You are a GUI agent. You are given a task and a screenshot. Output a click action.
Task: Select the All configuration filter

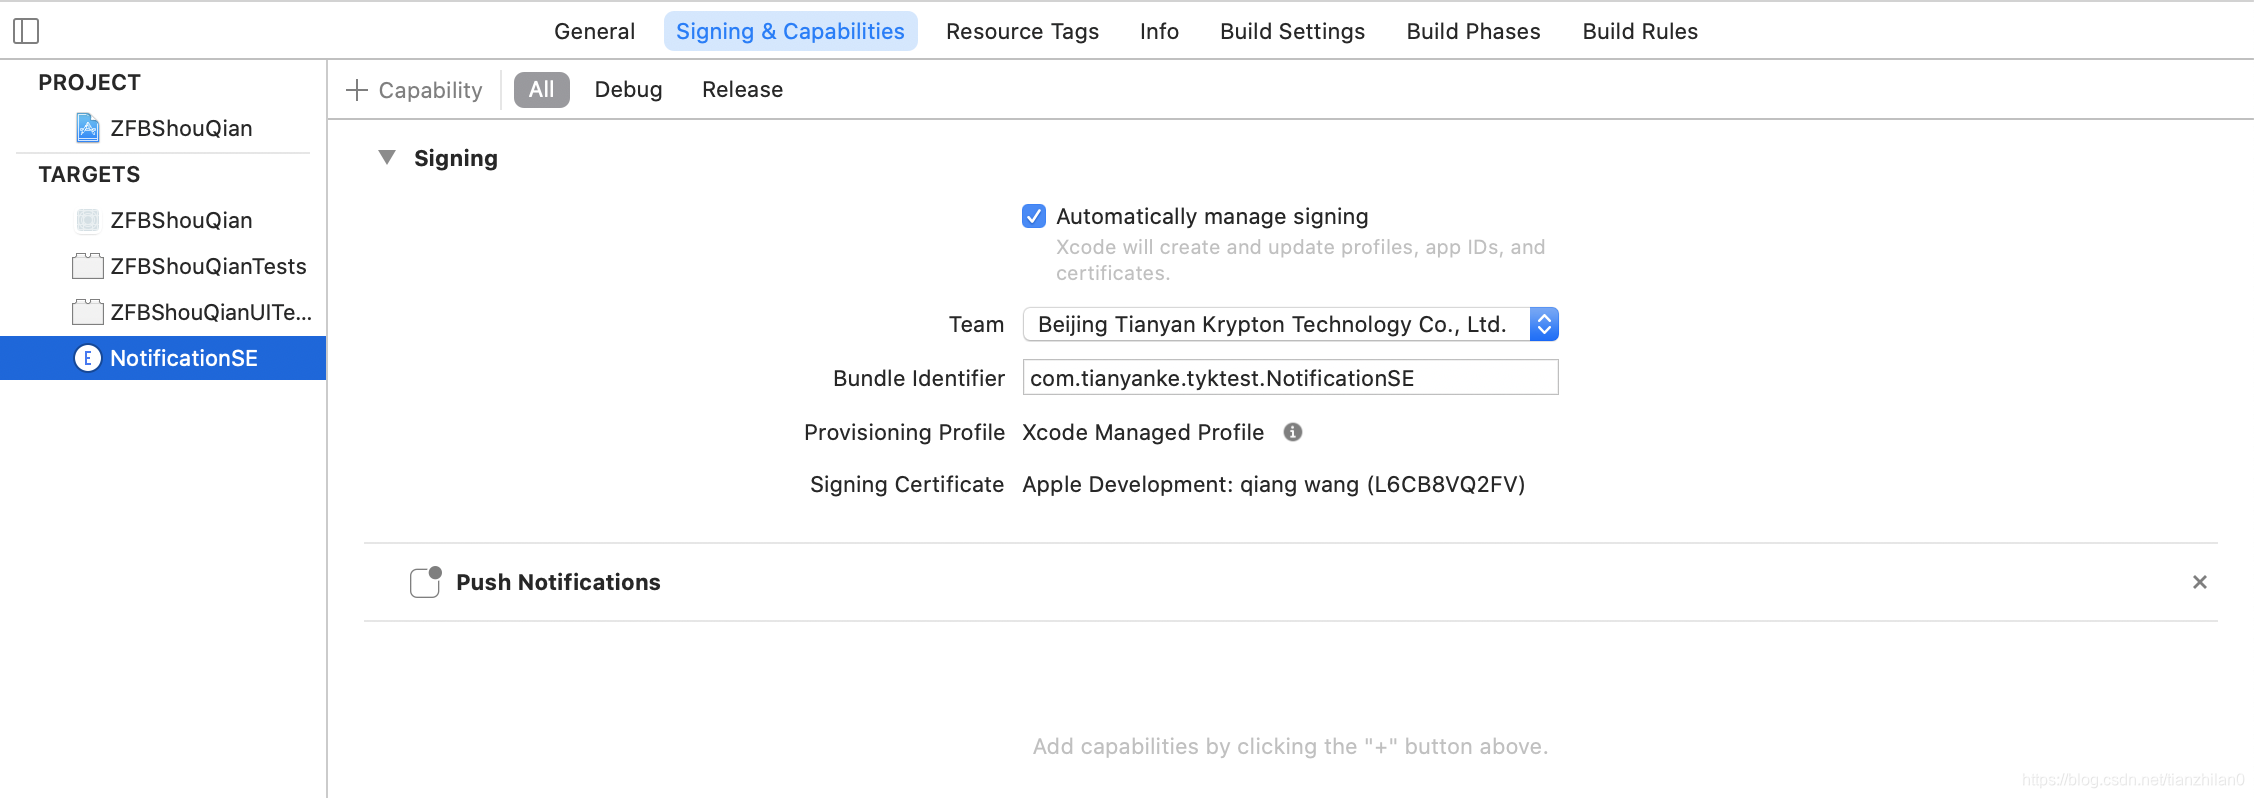[x=542, y=90]
